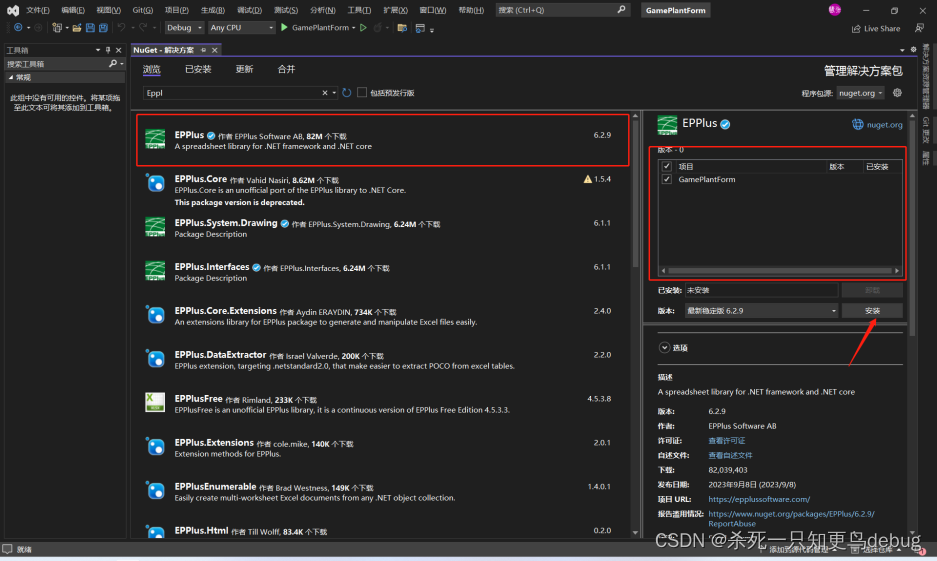The width and height of the screenshot is (937, 561).
Task: Click the Live Share button
Action: tap(876, 28)
